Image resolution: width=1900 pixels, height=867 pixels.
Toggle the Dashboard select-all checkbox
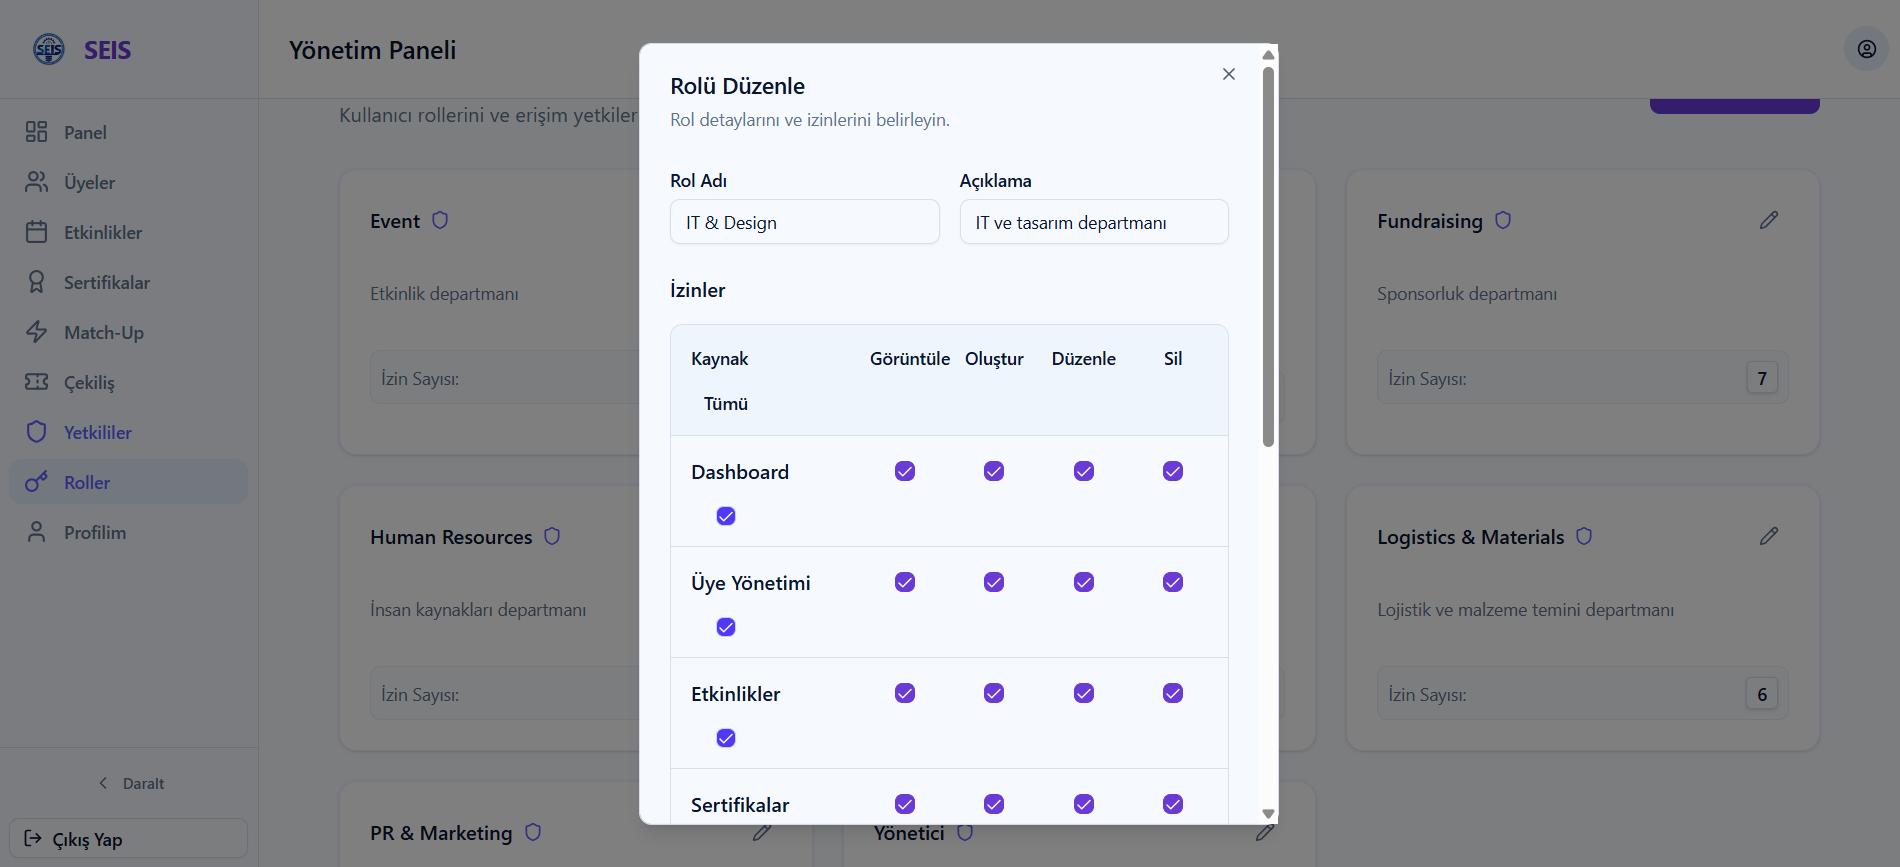[x=726, y=516]
